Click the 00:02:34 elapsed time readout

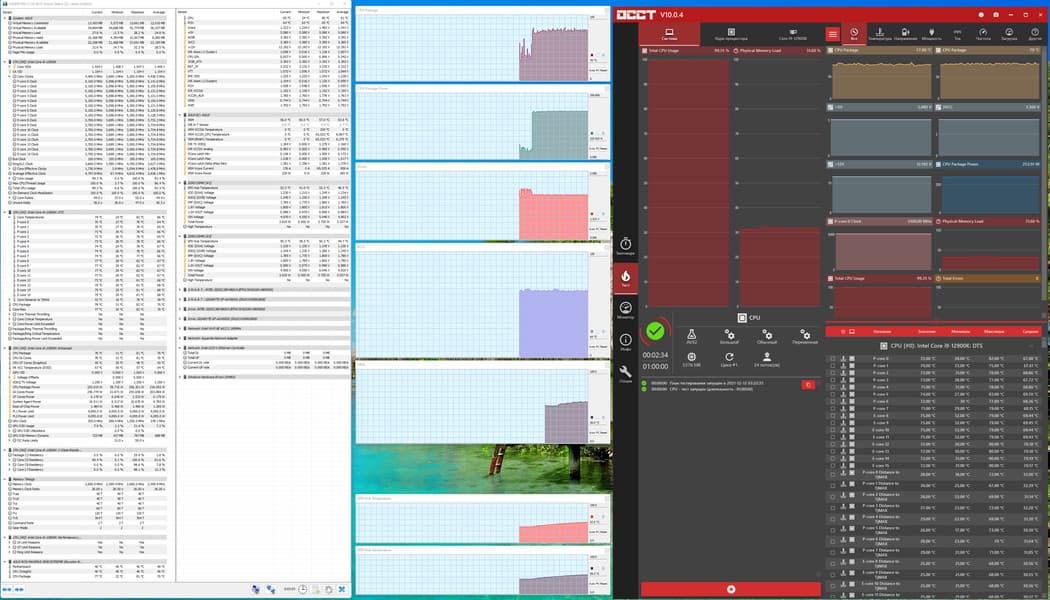(655, 355)
